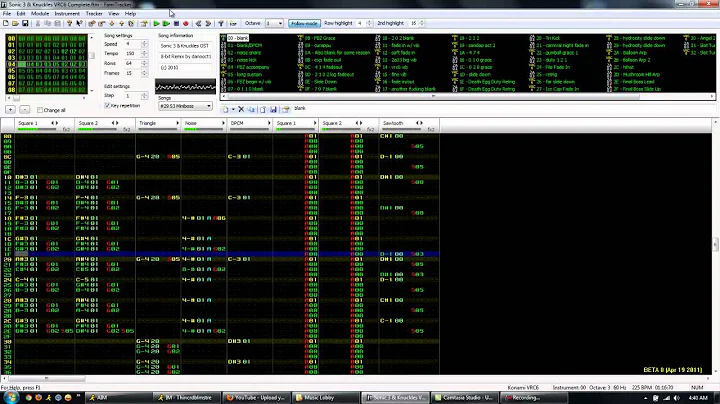This screenshot has width=720, height=404.
Task: Open the File menu
Action: (x=7, y=14)
